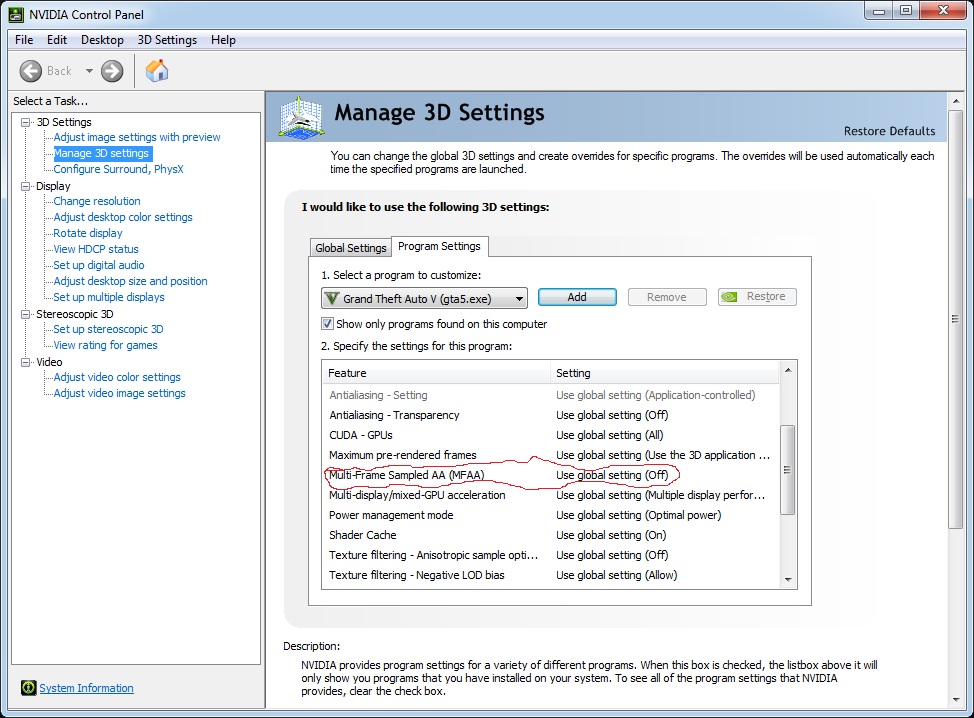Collapse the Display tree node

coord(25,186)
